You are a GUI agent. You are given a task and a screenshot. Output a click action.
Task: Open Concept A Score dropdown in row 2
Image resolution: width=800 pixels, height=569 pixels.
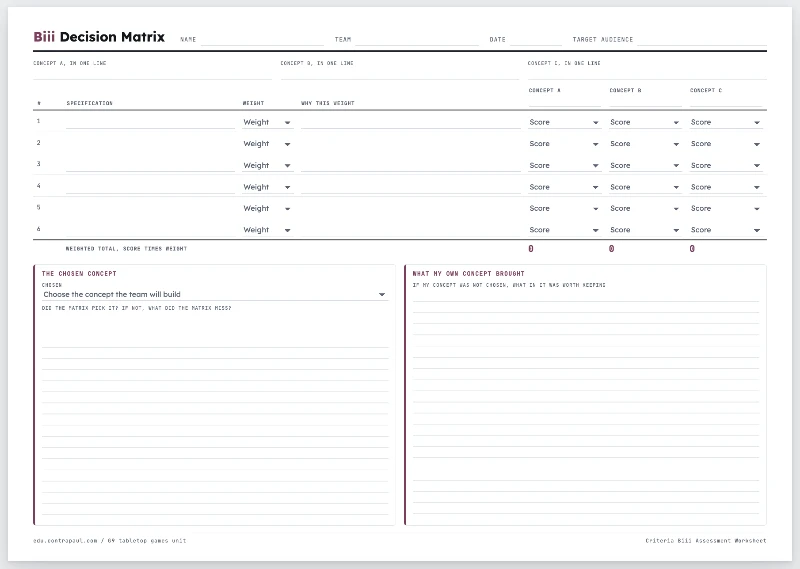[564, 144]
